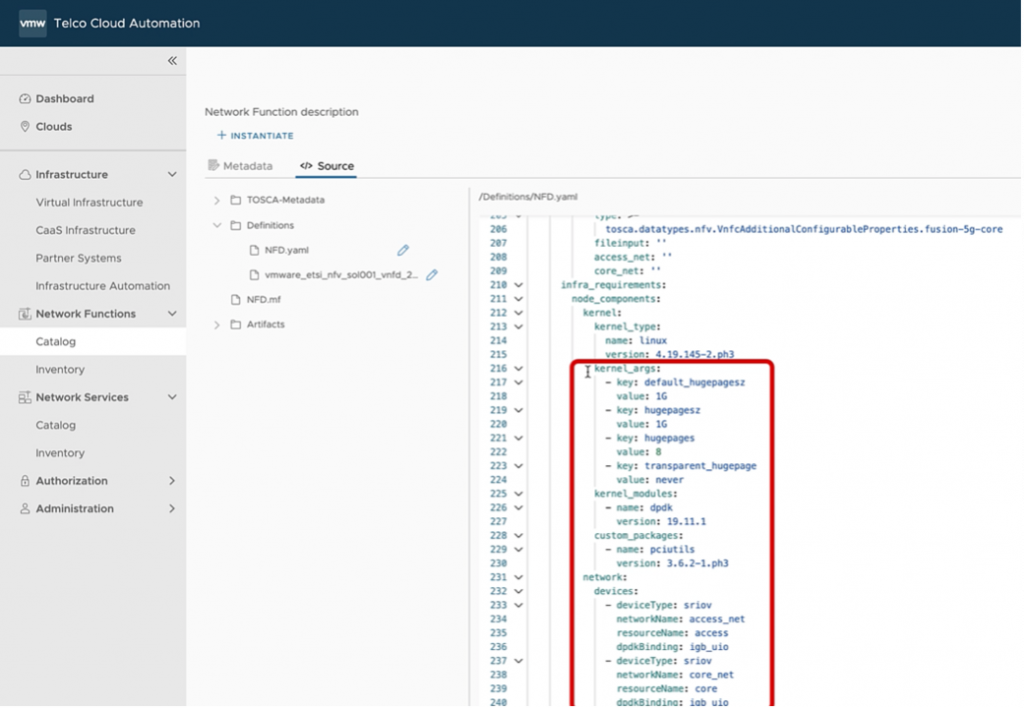Click the edit pencil next to NFD.yaml
1024x709 pixels.
[403, 250]
